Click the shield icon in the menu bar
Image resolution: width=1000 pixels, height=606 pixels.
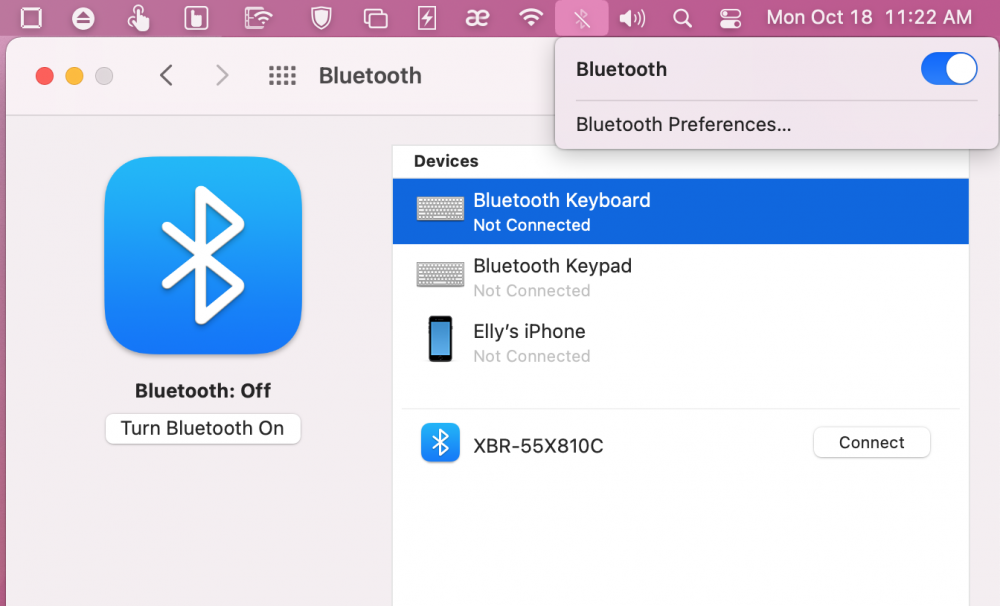[x=321, y=18]
